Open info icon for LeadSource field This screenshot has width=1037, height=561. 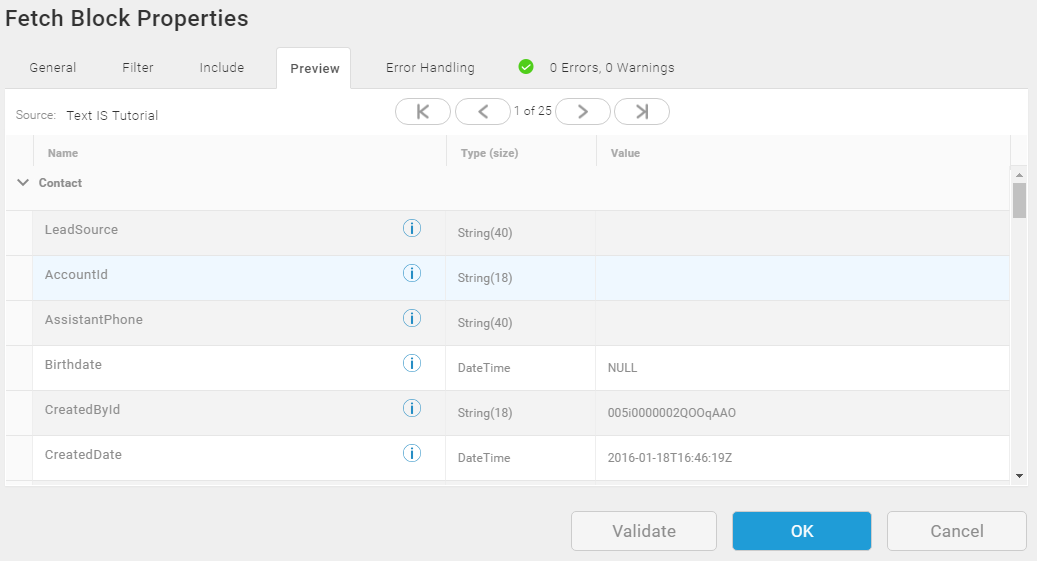point(411,228)
